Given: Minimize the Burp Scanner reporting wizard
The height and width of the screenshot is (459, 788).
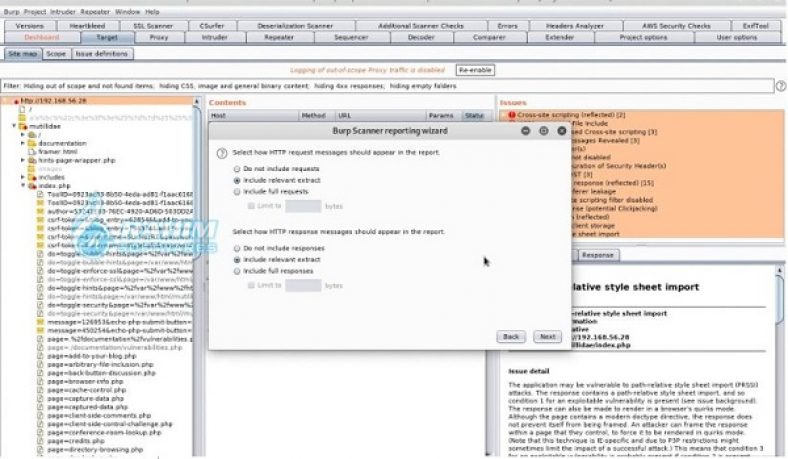Looking at the screenshot, I should point(526,131).
